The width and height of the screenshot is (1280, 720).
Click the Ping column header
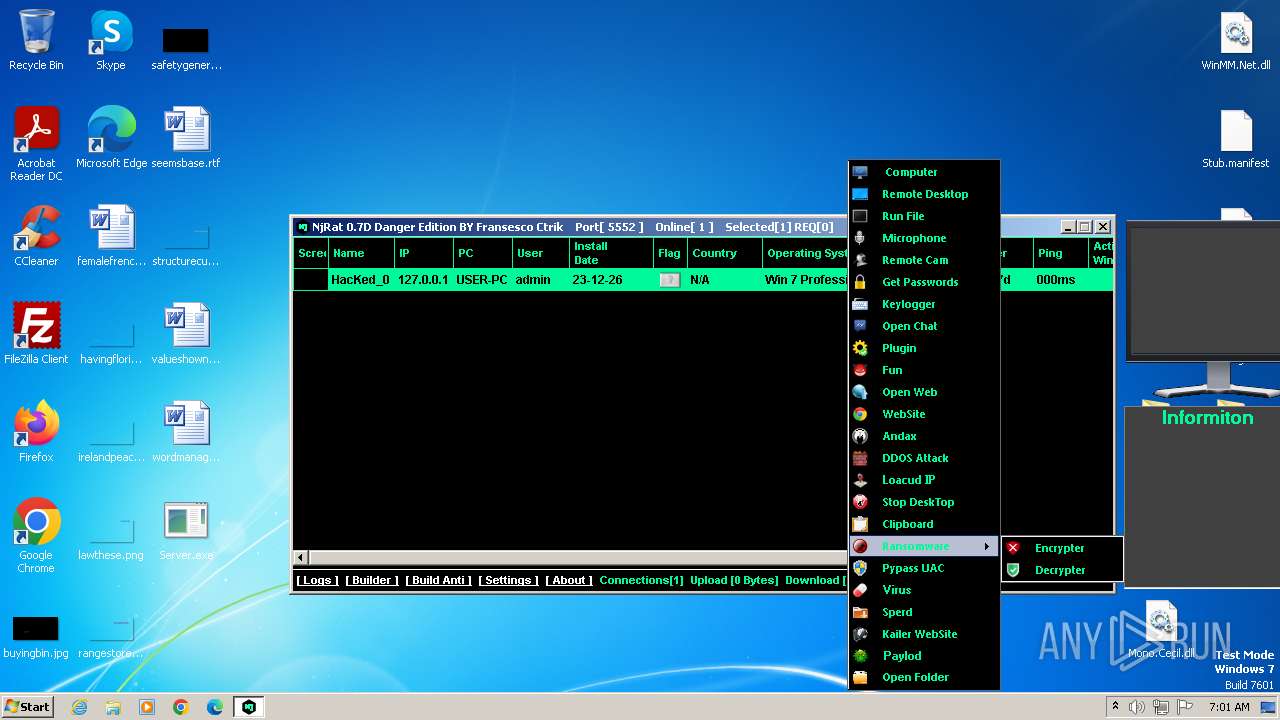[1061, 253]
